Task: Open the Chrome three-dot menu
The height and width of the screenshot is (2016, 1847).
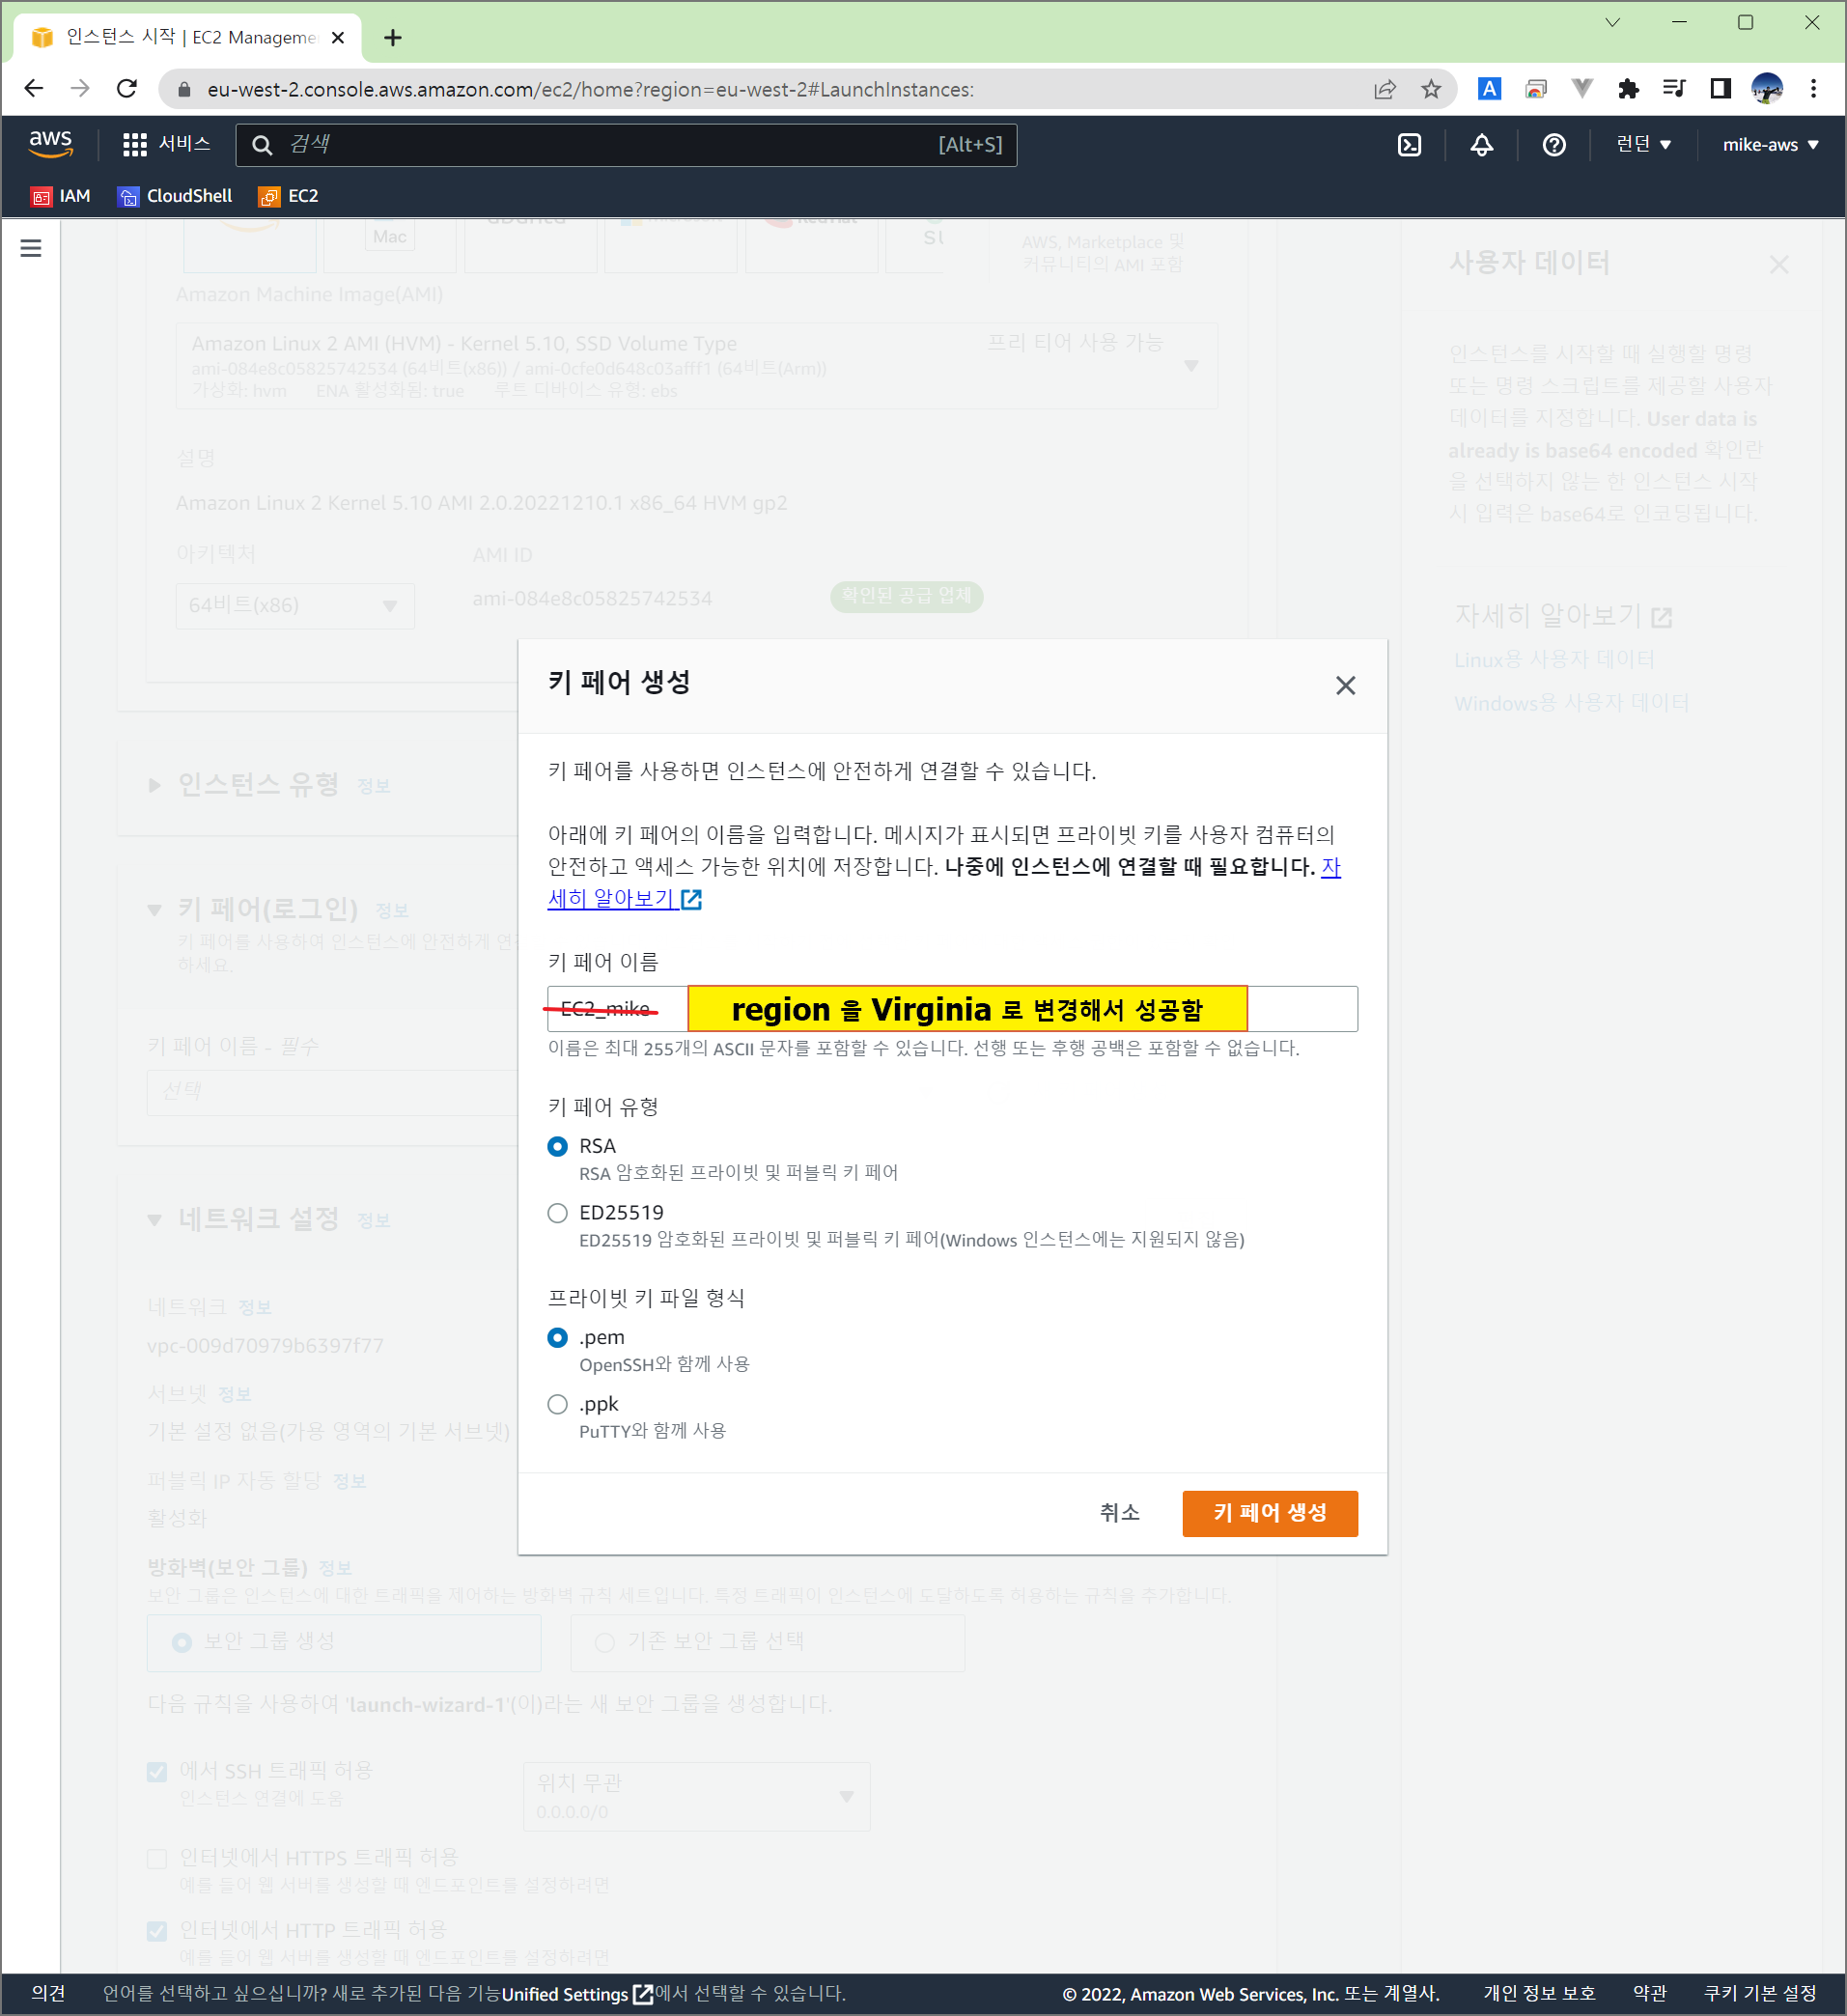Action: tap(1813, 89)
